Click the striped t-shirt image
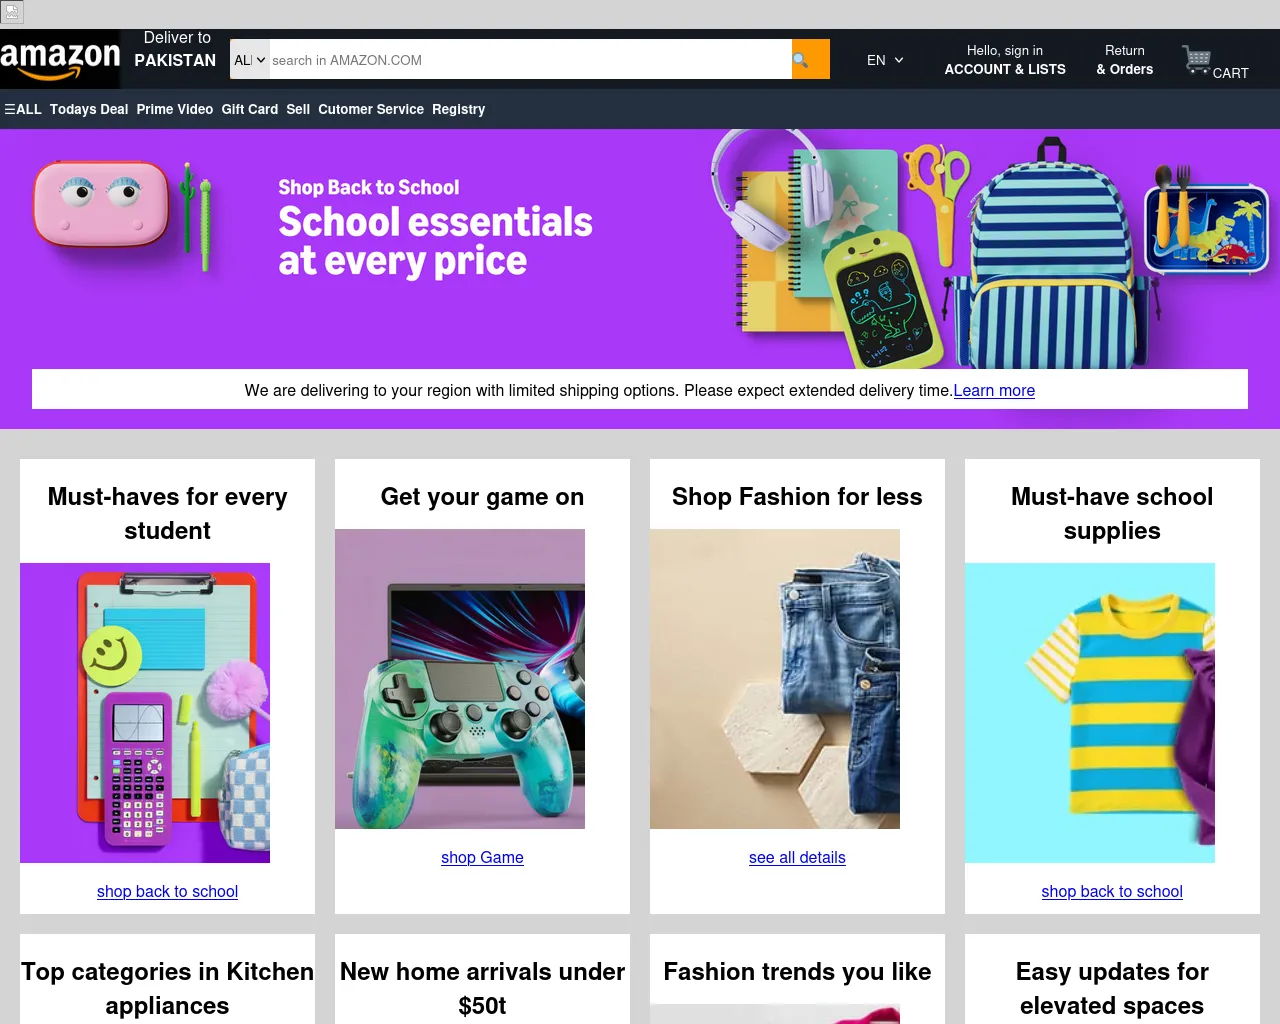The image size is (1280, 1024). (1090, 712)
